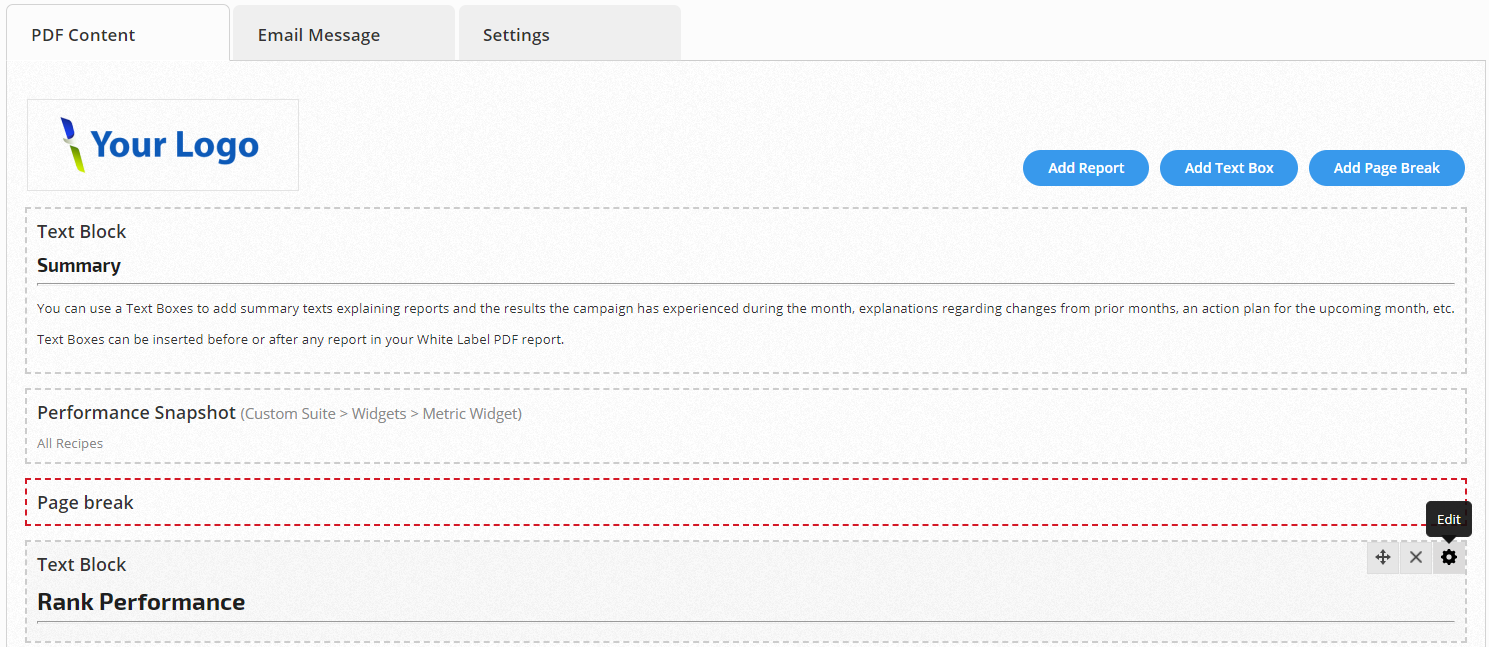The height and width of the screenshot is (647, 1489).
Task: Go to the Settings tab
Action: 516,35
